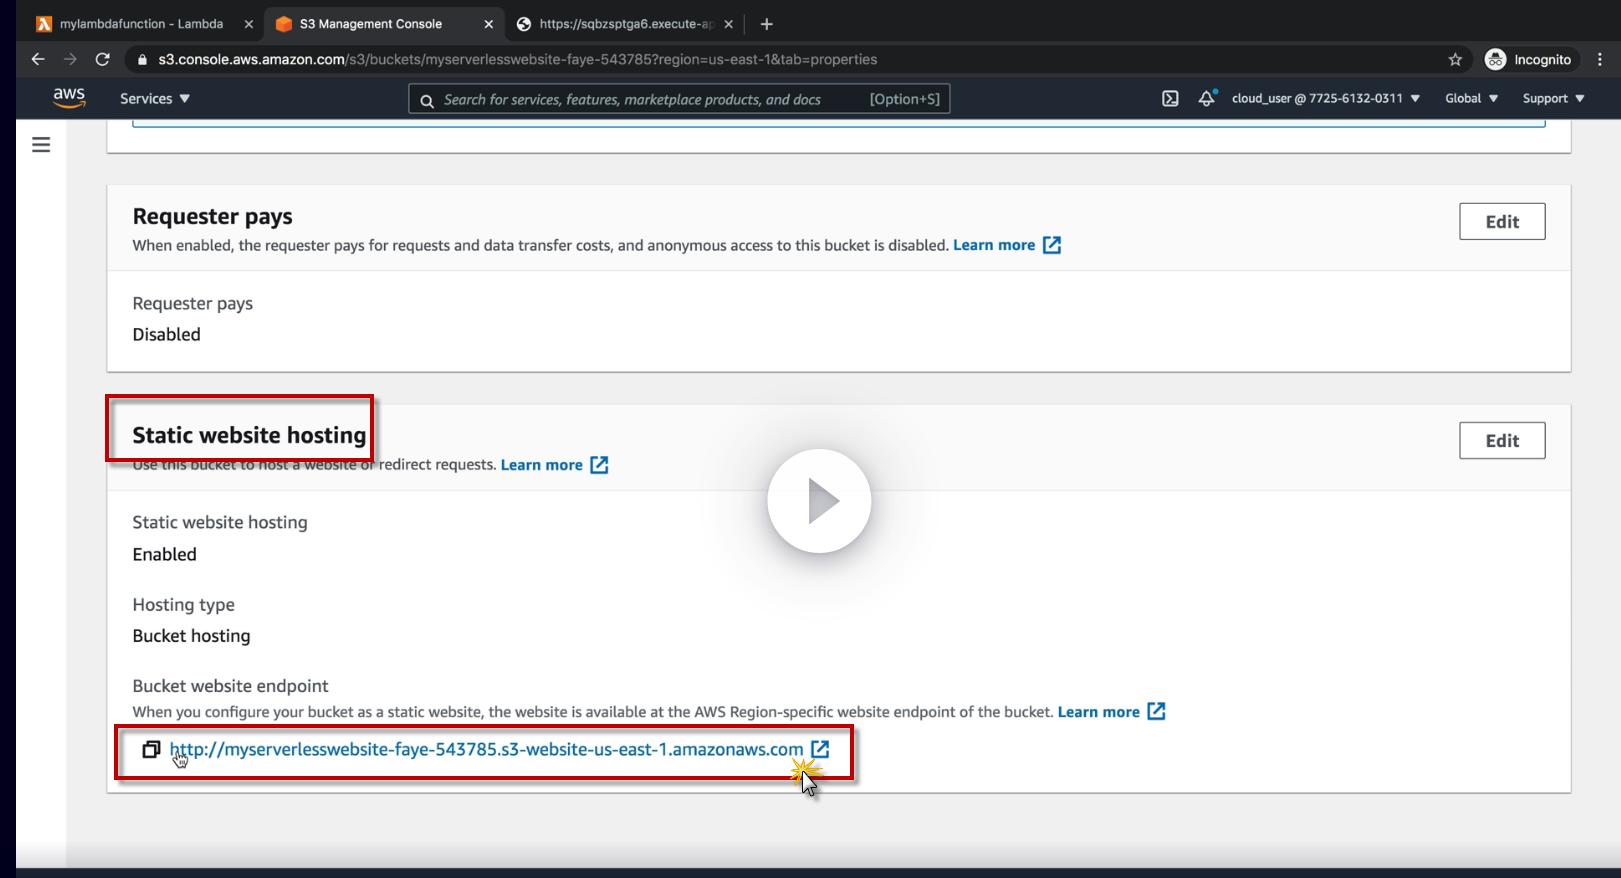Image resolution: width=1621 pixels, height=878 pixels.
Task: Go back to the previous page
Action: click(38, 59)
